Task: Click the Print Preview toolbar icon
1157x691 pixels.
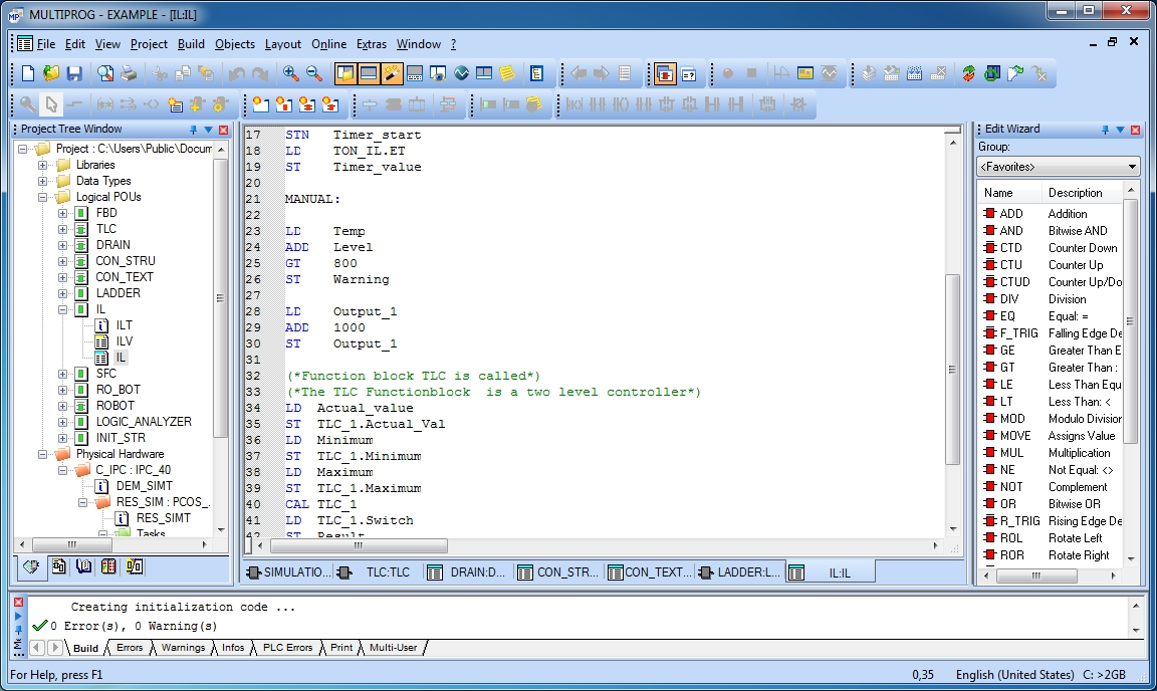Action: pyautogui.click(x=106, y=74)
